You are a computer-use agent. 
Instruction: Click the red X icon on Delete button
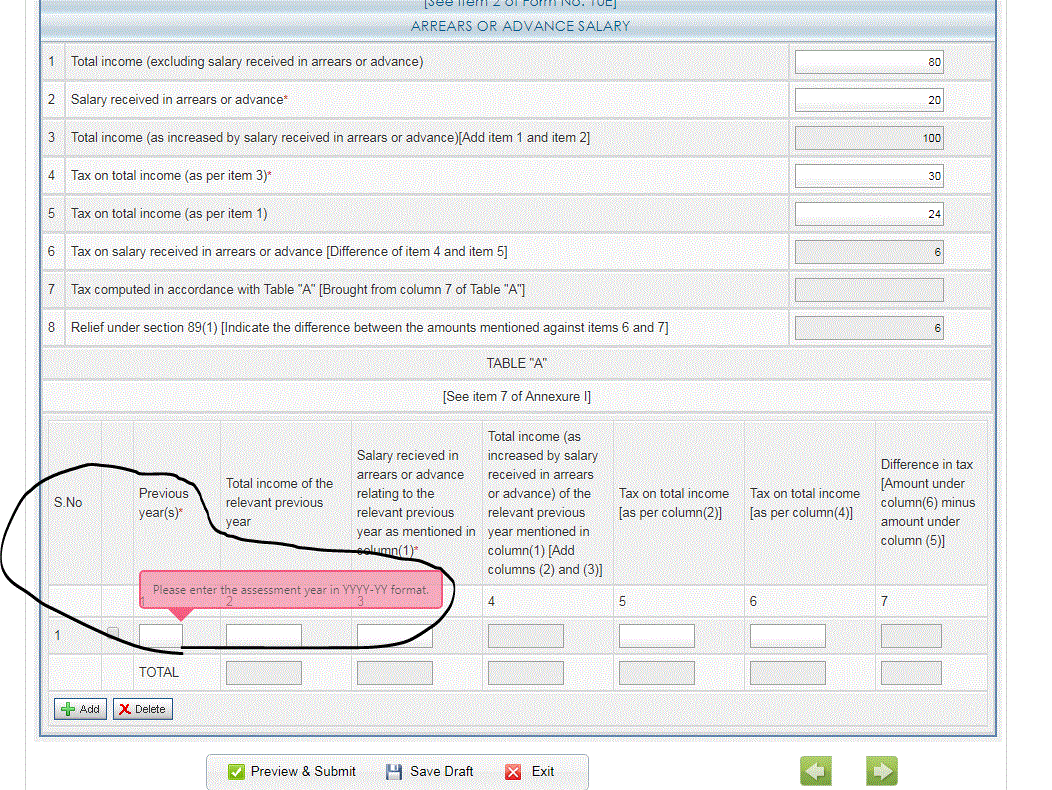124,709
